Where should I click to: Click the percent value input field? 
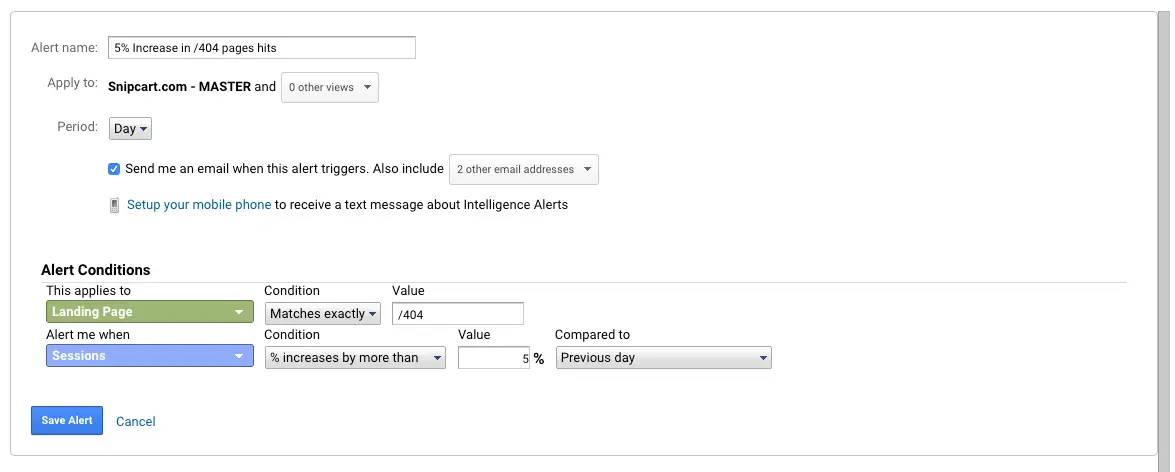[x=494, y=357]
